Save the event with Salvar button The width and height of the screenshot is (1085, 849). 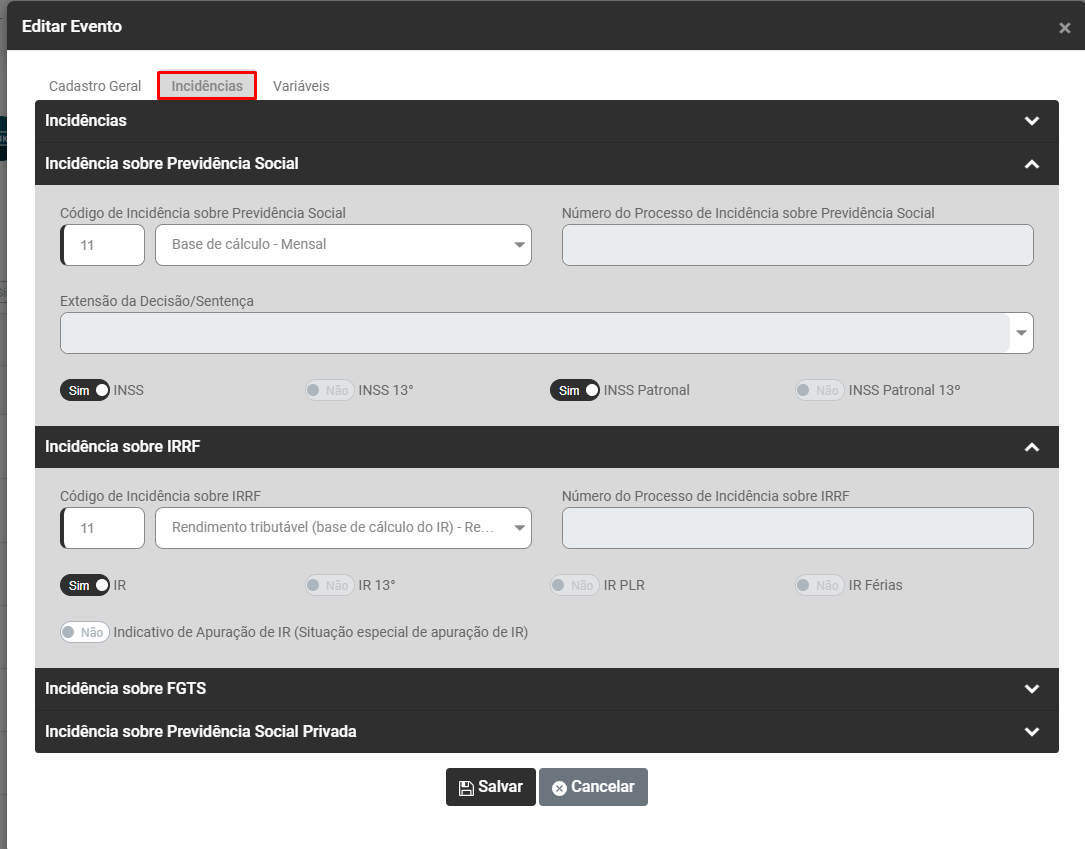point(491,787)
